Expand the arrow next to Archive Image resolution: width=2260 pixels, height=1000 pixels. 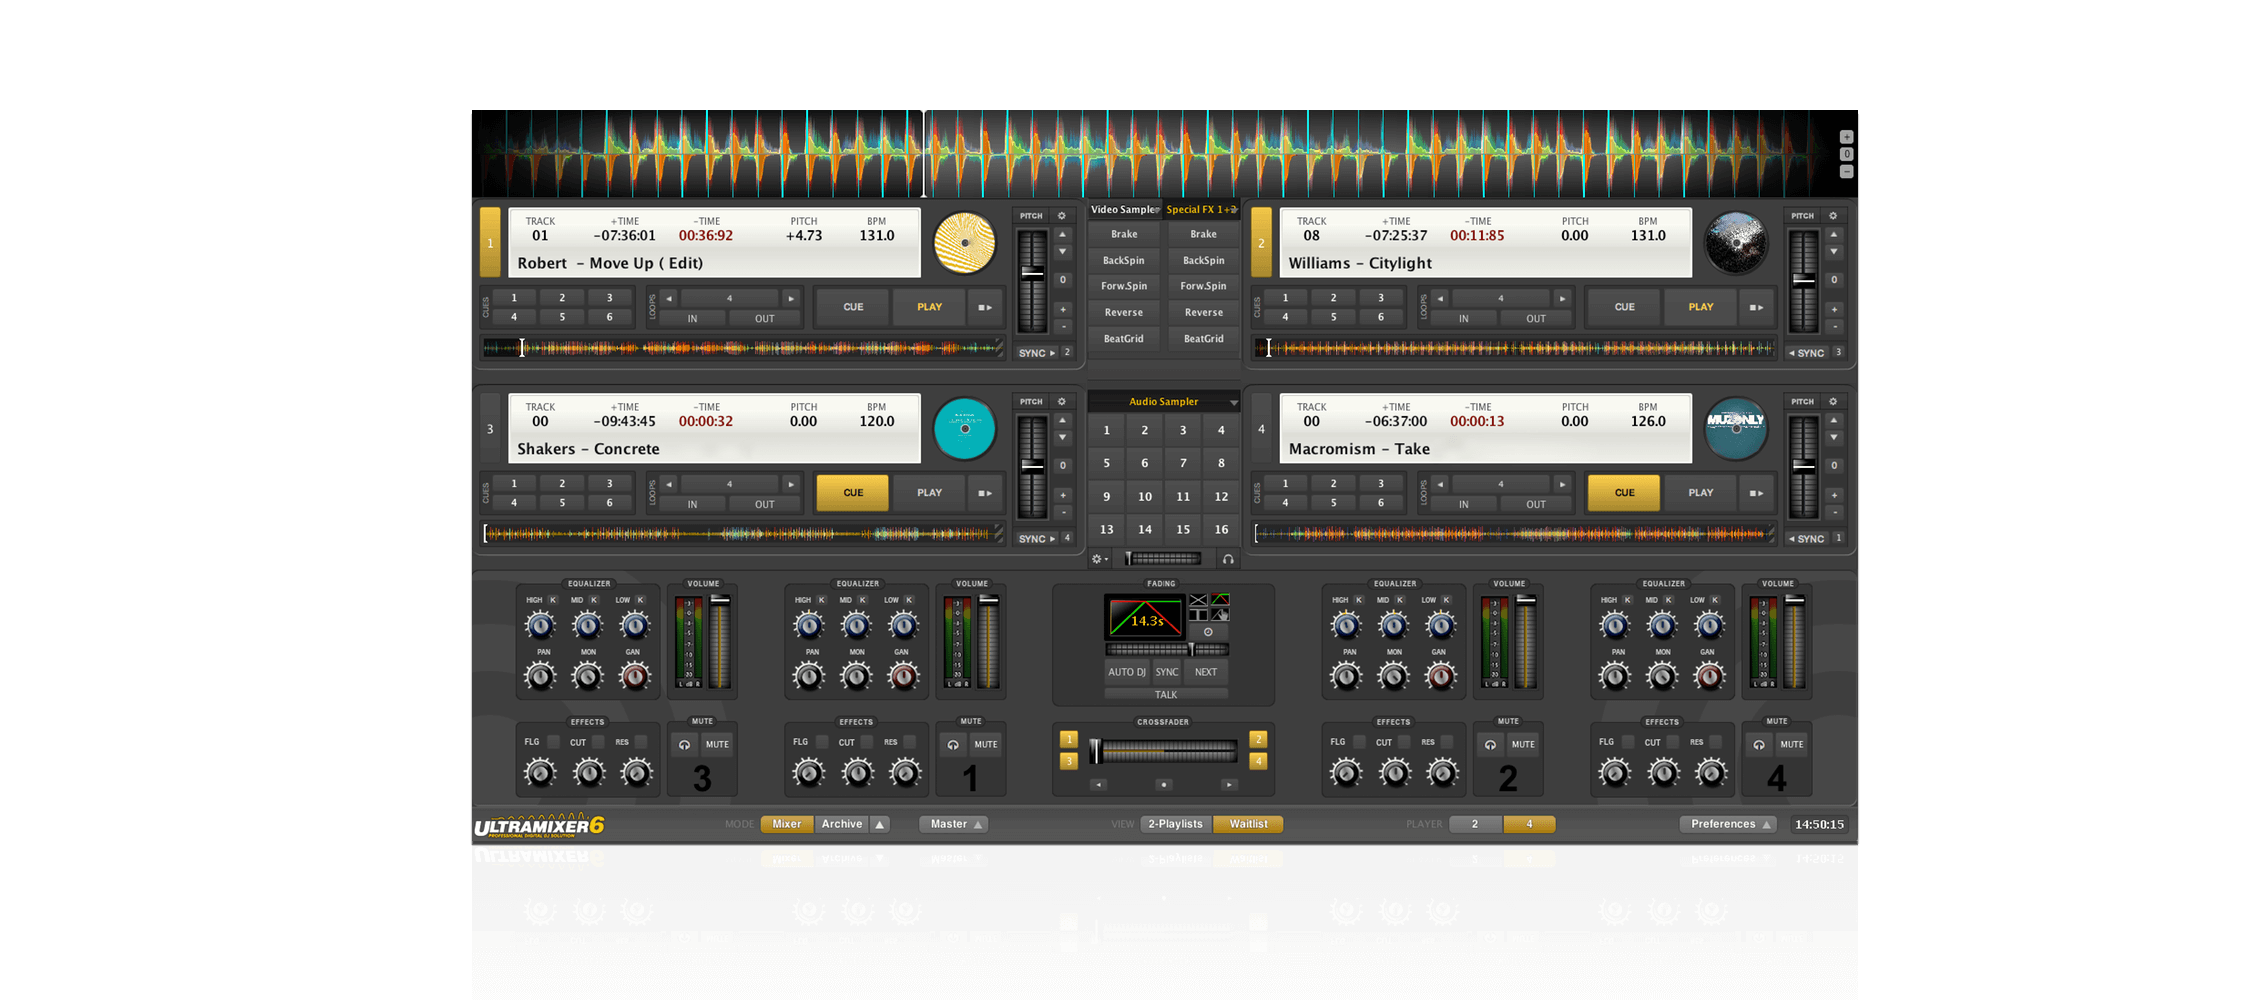pos(880,825)
